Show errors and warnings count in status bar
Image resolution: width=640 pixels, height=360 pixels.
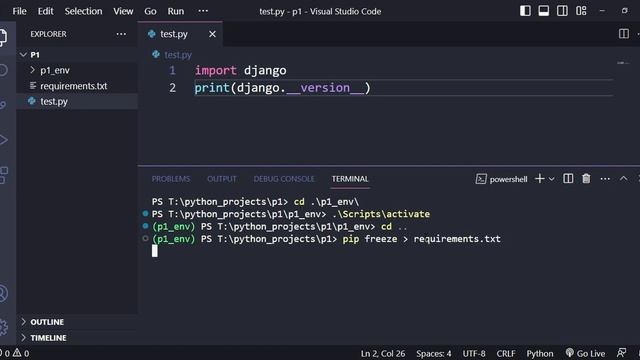click(15, 353)
